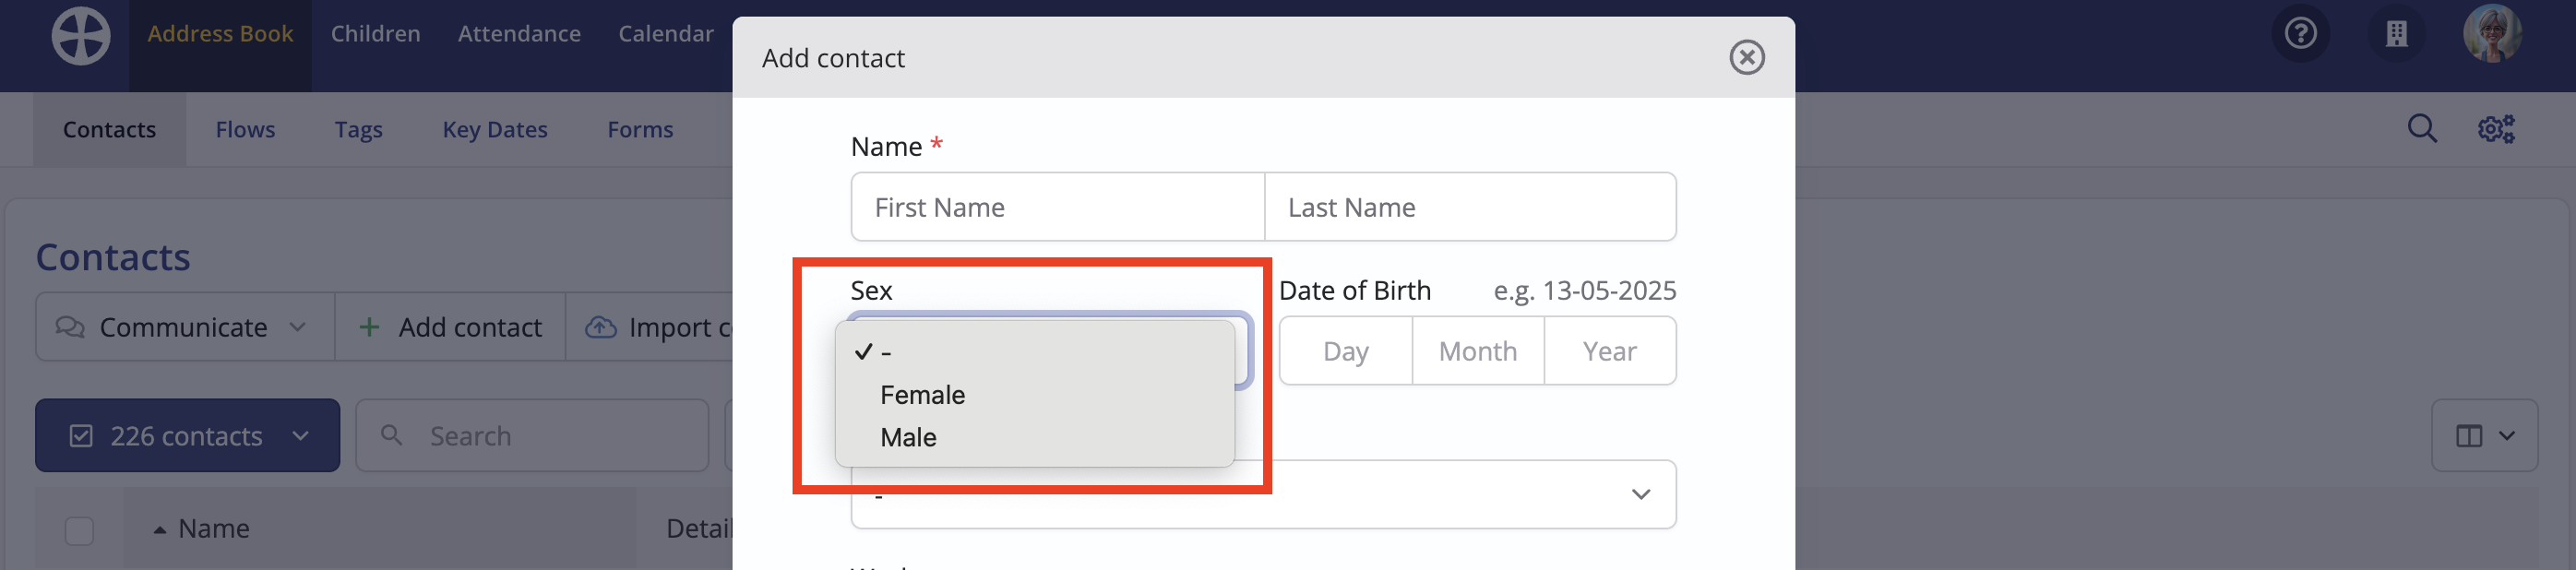
Task: Click the search magnifier icon
Action: pyautogui.click(x=2421, y=129)
